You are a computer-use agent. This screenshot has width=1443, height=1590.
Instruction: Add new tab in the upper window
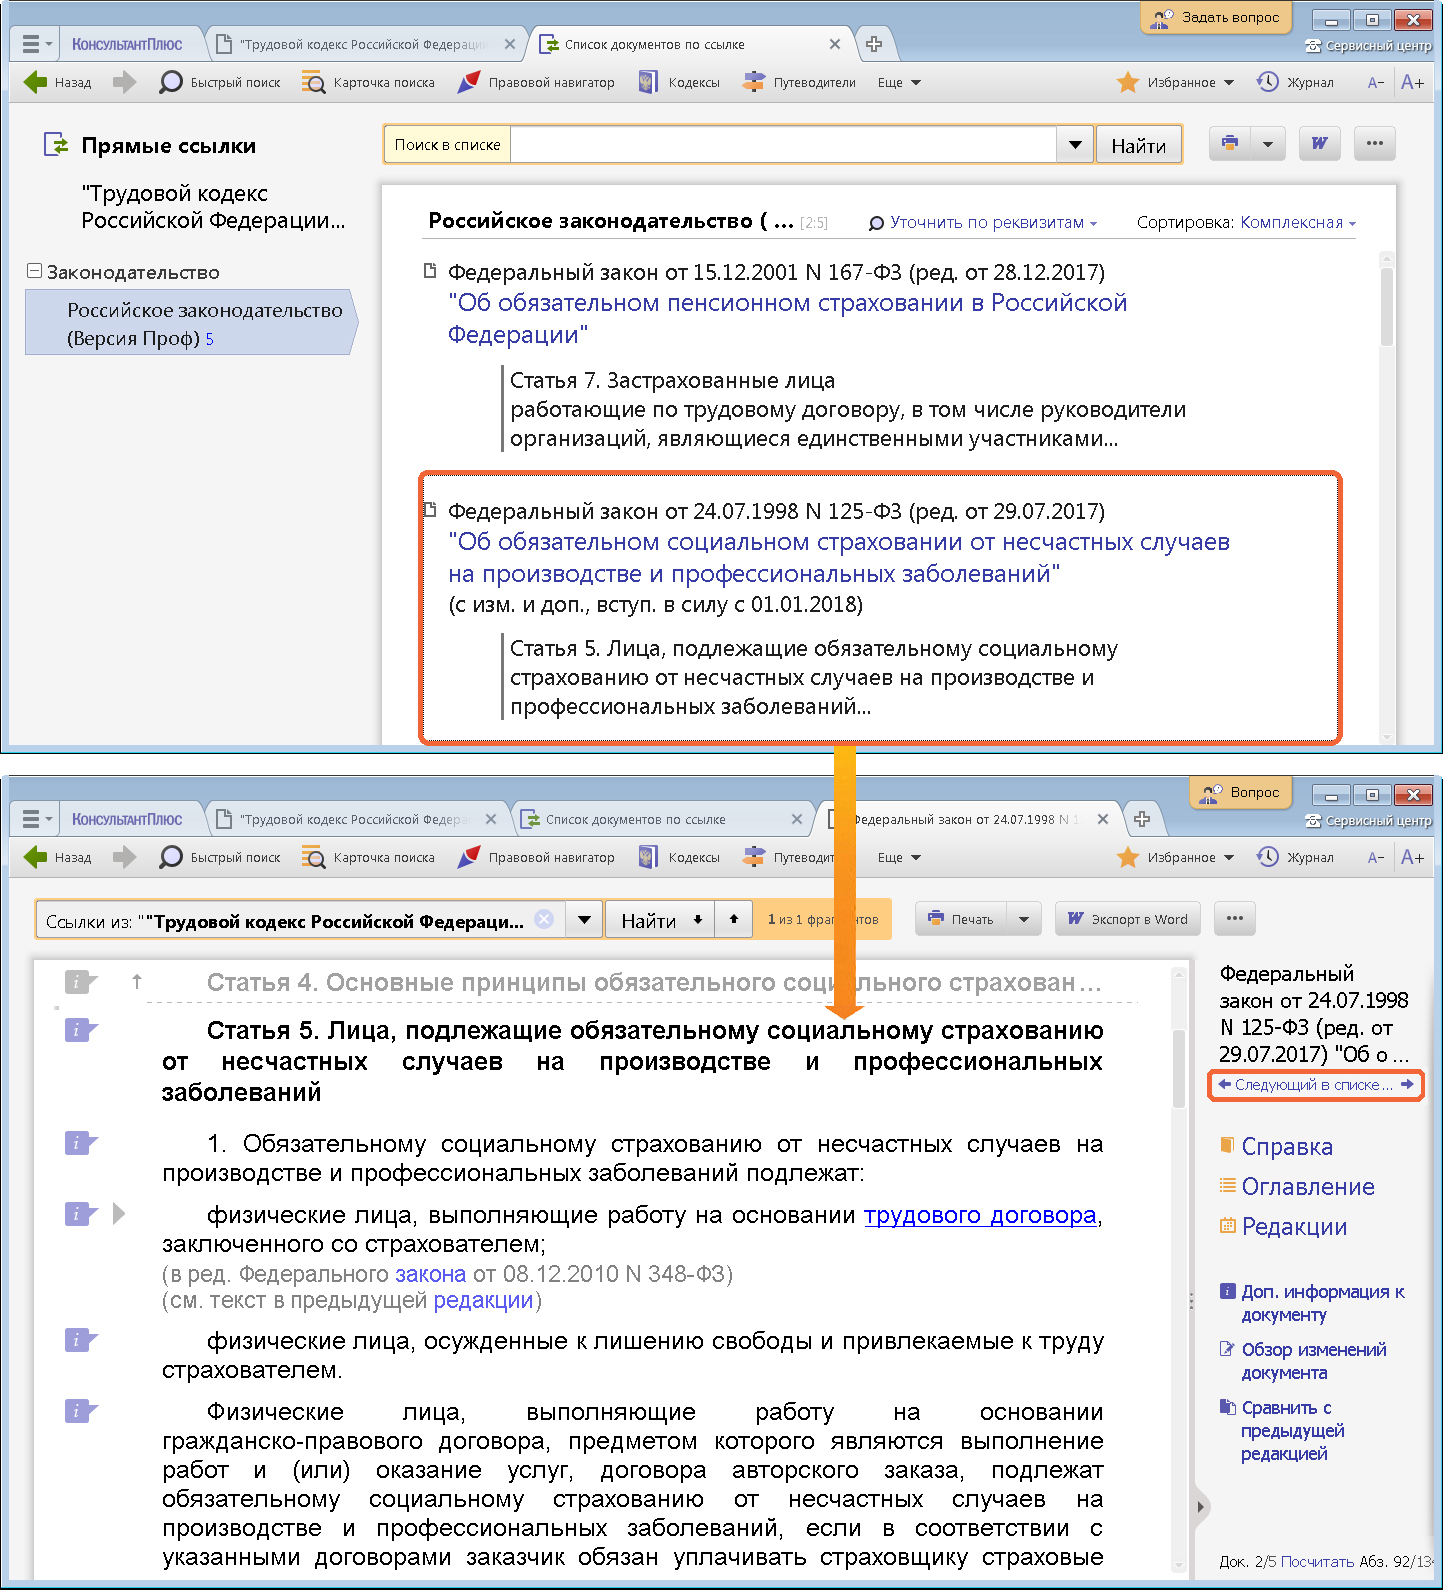[x=874, y=44]
